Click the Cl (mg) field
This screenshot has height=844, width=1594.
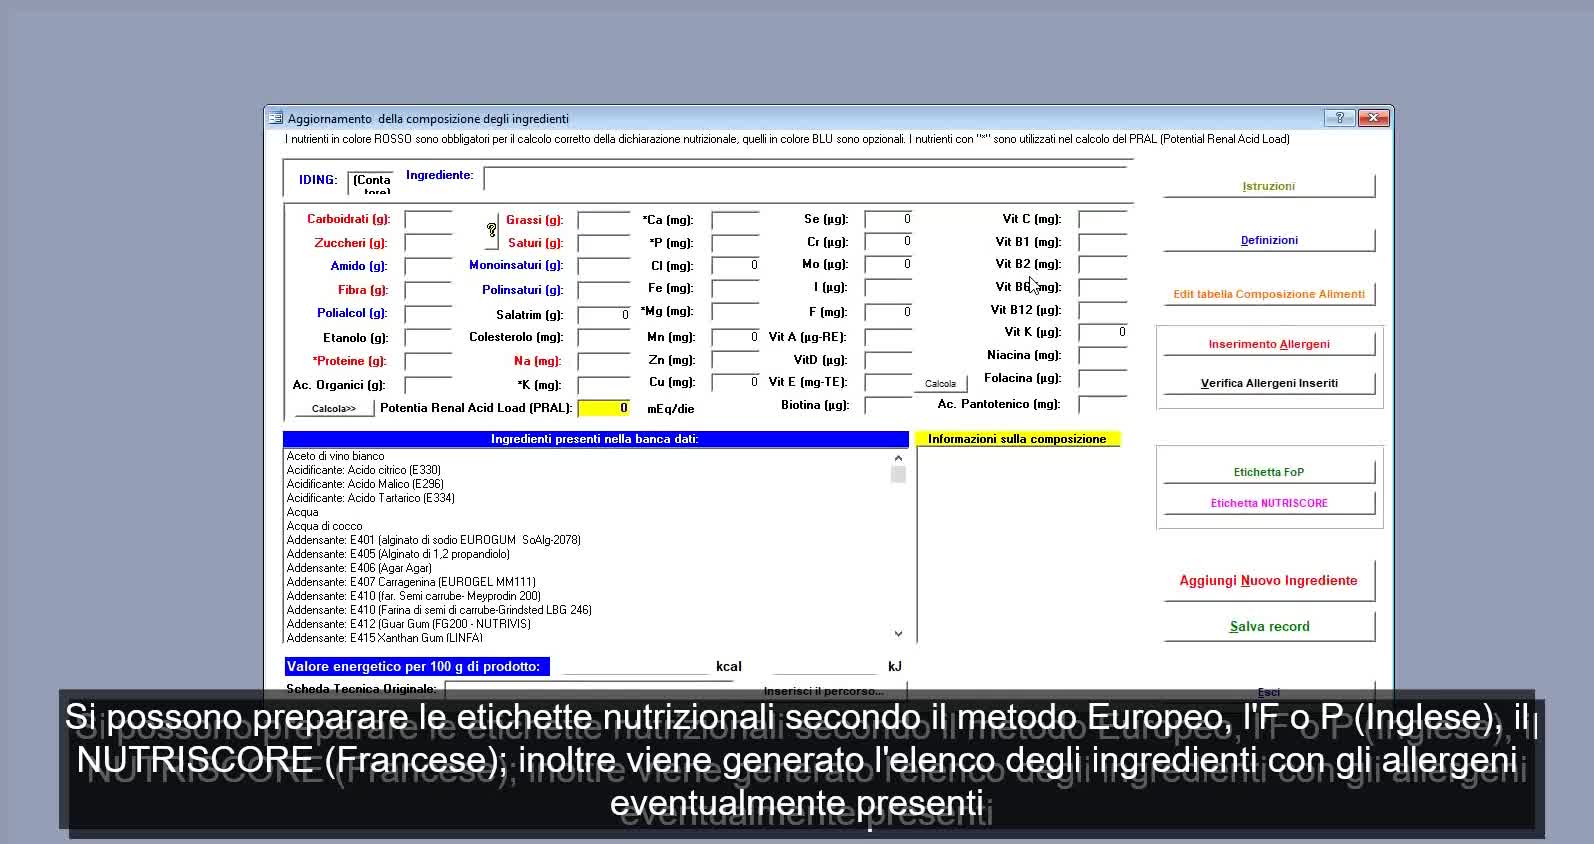pos(735,266)
